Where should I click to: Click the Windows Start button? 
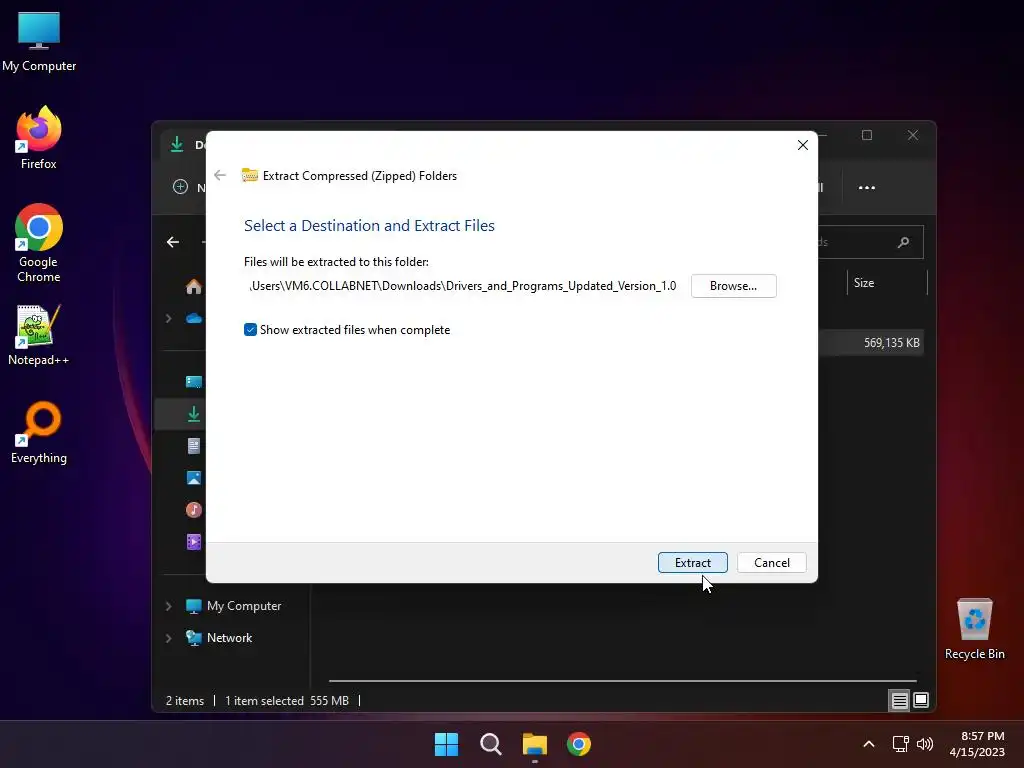pyautogui.click(x=447, y=744)
